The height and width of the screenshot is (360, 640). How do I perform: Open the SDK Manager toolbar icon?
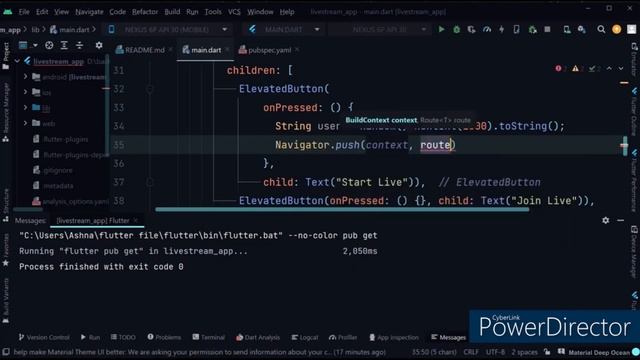click(582, 29)
